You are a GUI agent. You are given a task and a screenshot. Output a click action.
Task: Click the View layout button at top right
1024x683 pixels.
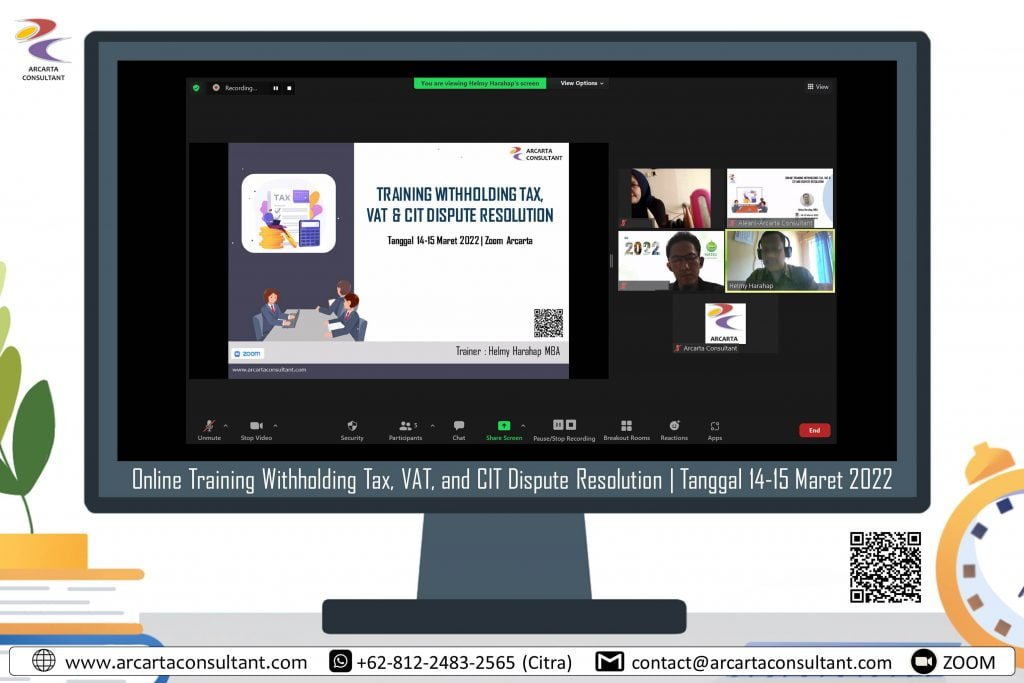pyautogui.click(x=818, y=87)
